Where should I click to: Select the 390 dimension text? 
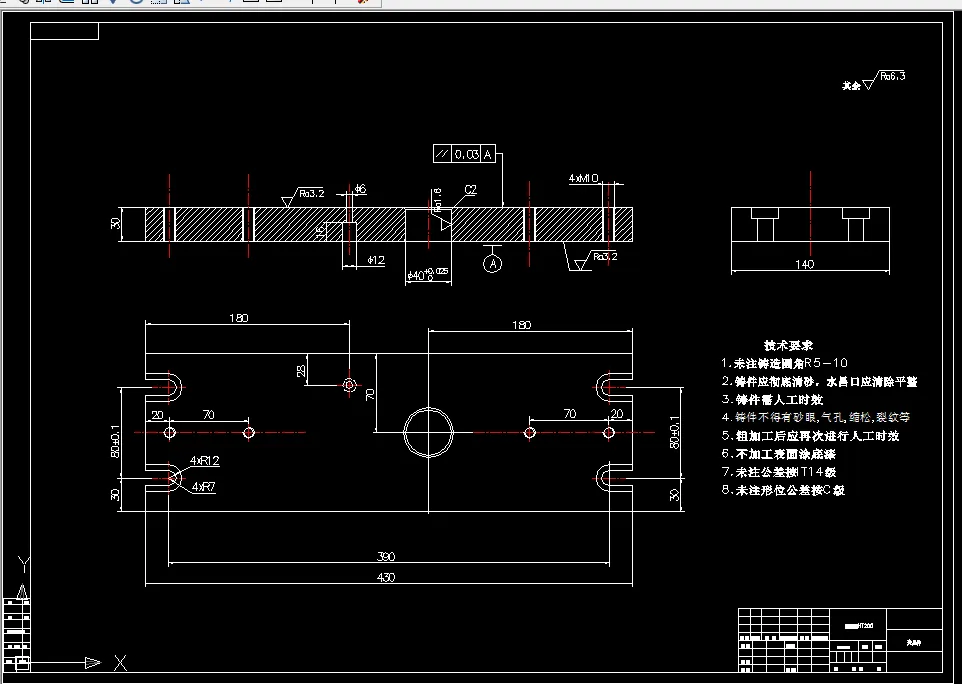pyautogui.click(x=386, y=556)
